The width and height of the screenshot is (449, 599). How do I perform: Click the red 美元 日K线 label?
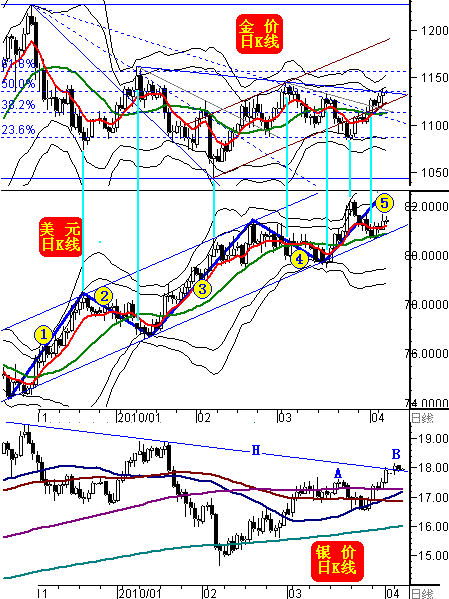(x=60, y=237)
